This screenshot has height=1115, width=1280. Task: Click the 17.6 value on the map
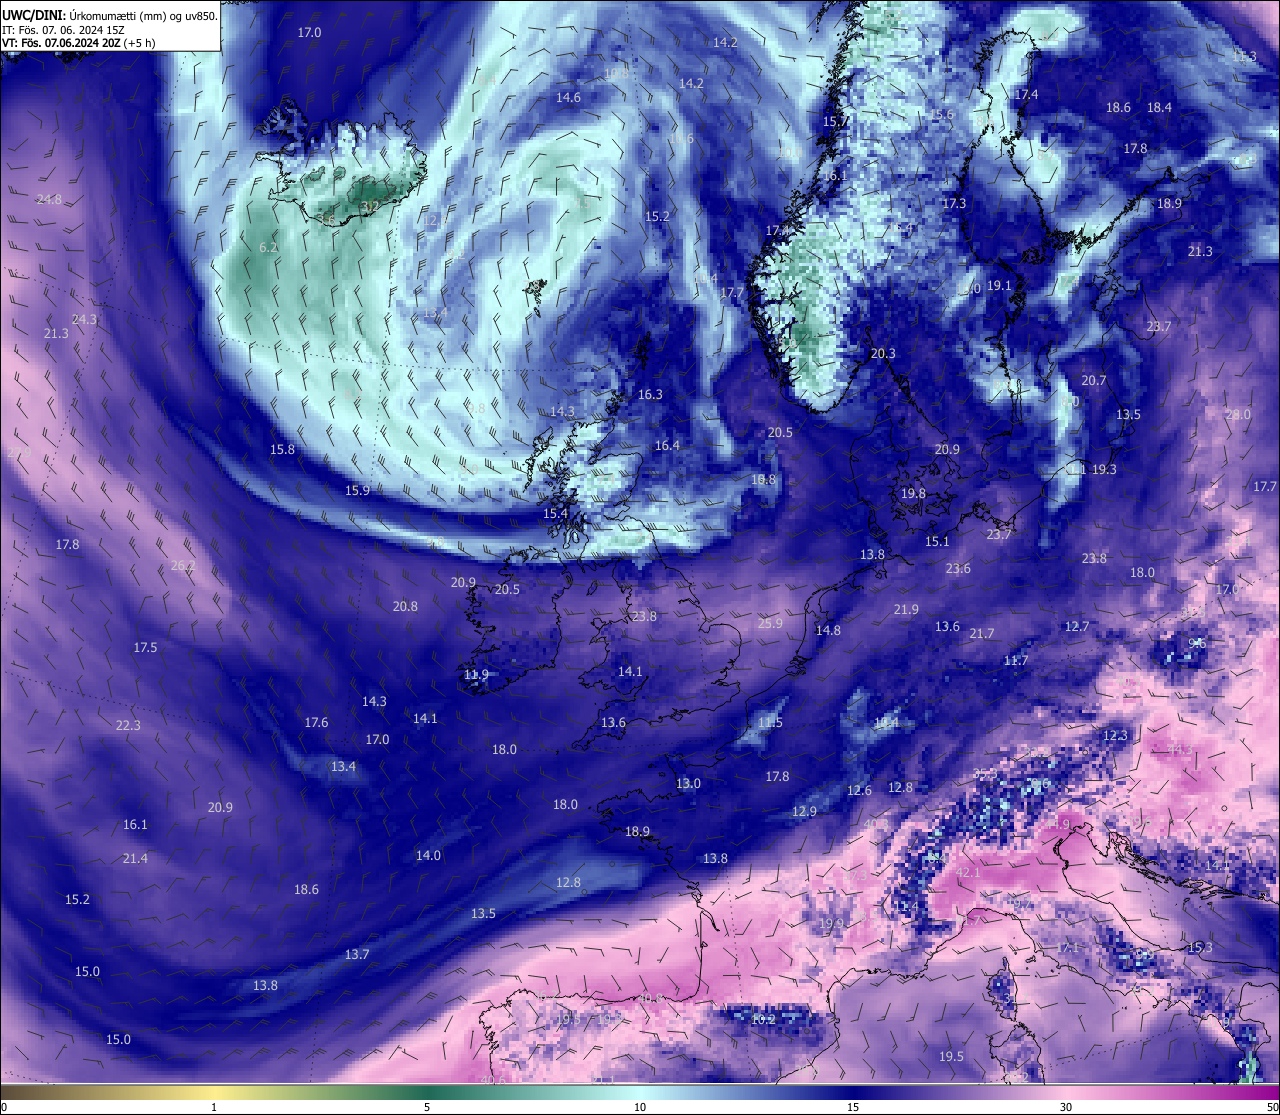pos(316,723)
